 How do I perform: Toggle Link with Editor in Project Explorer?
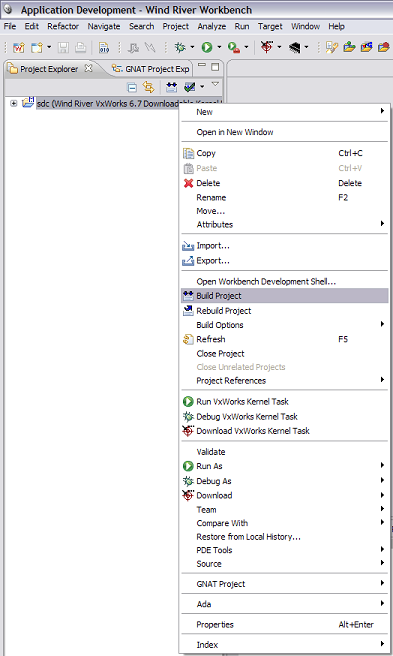click(x=148, y=87)
